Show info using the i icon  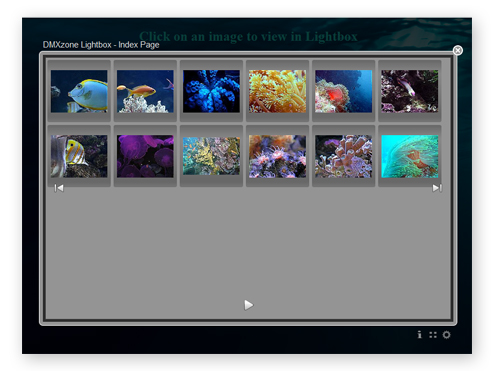pyautogui.click(x=419, y=334)
